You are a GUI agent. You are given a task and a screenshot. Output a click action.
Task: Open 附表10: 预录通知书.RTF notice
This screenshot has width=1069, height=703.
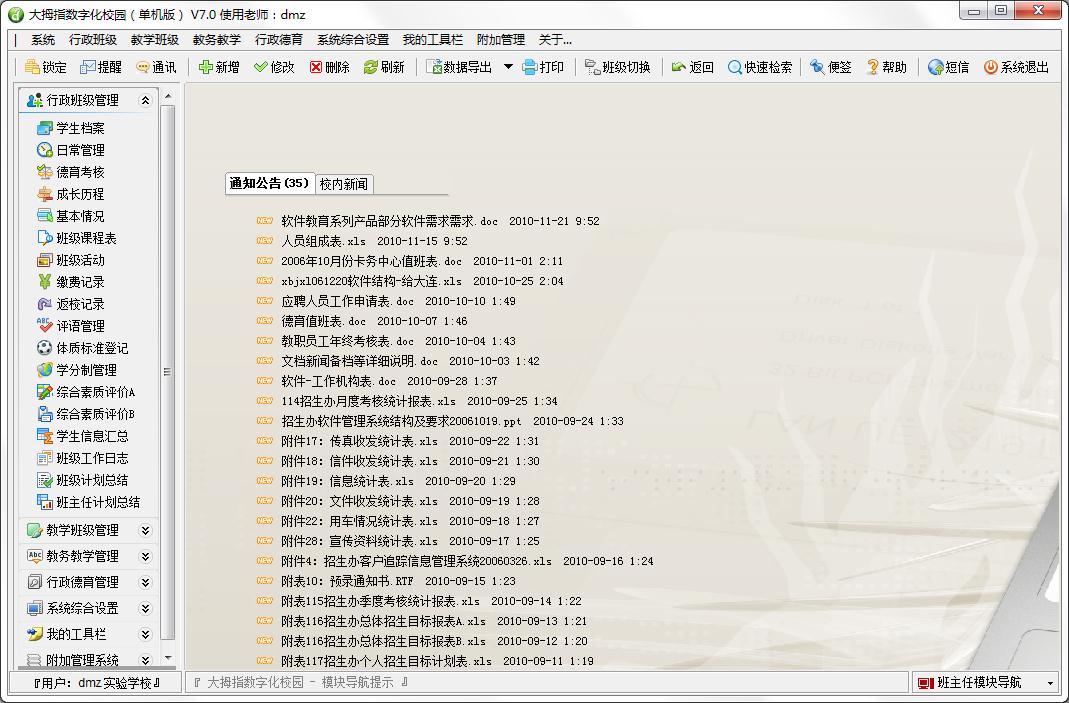(347, 581)
